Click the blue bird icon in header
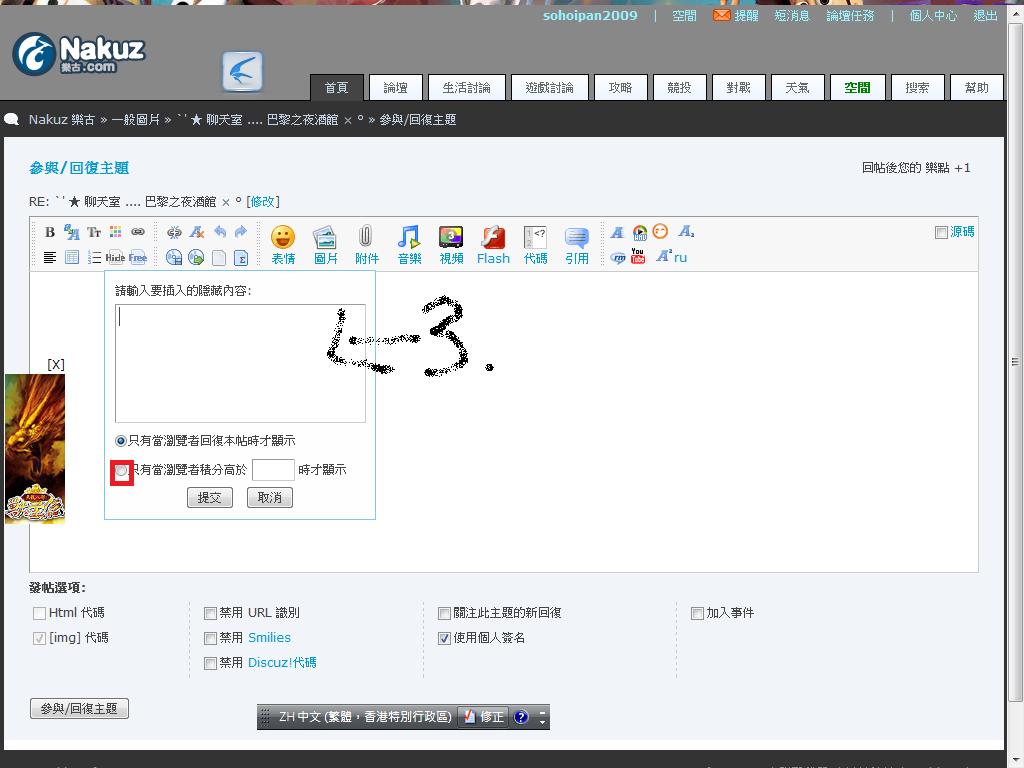 tap(242, 71)
